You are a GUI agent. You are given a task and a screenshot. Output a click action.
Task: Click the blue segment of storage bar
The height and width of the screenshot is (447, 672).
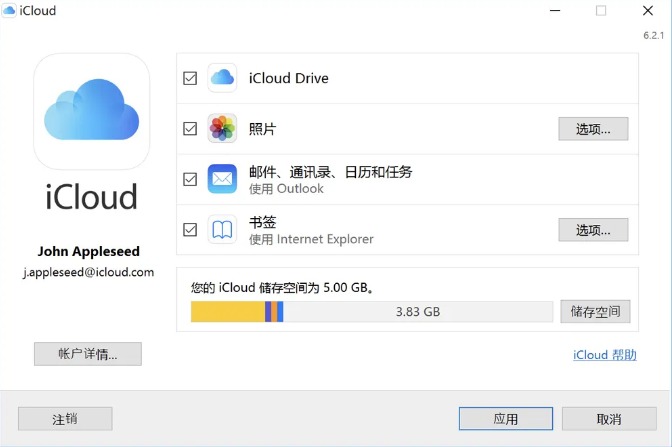[x=280, y=312]
